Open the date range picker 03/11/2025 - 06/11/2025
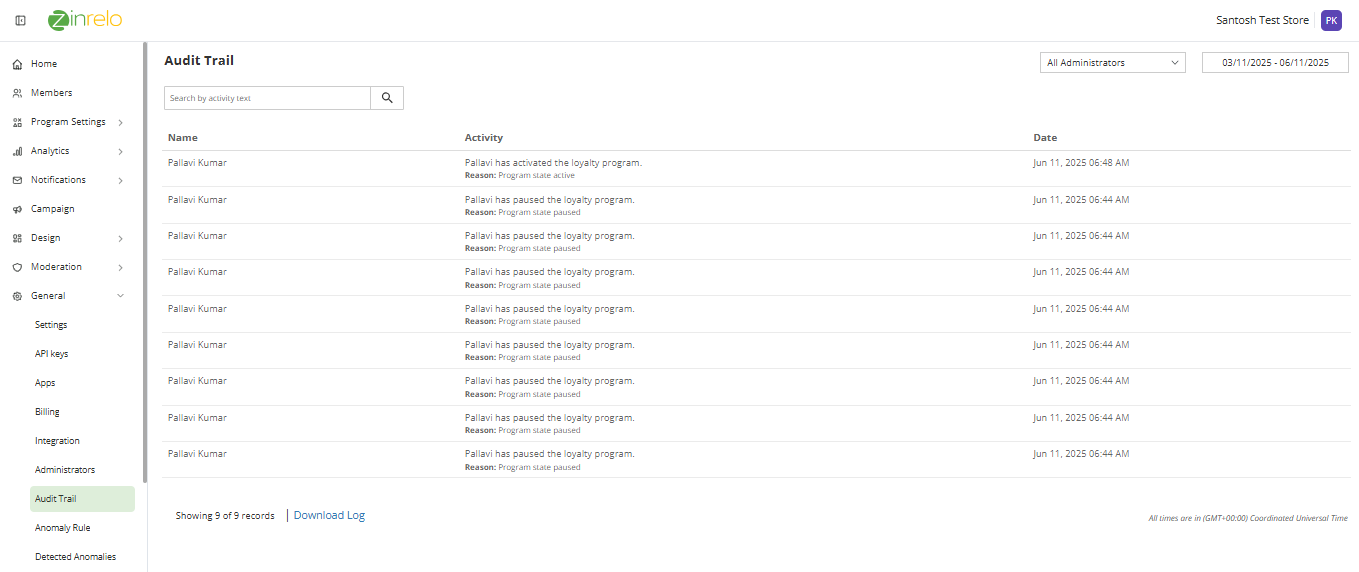The width and height of the screenshot is (1359, 572). 1275,62
